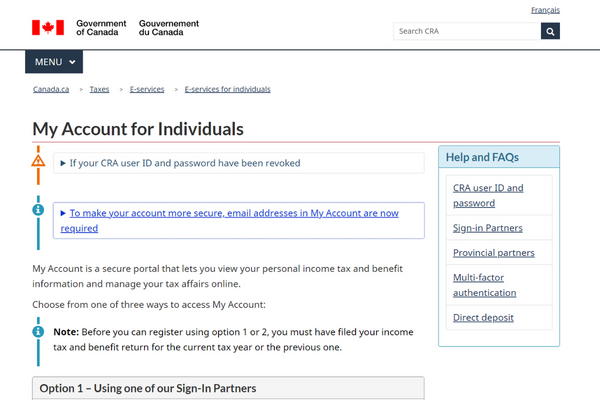Click the 'Help and FAQs' heading

482,157
